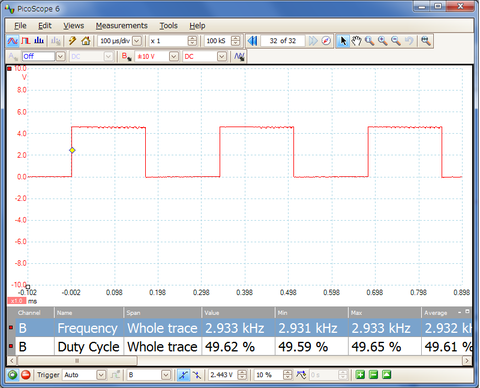The height and width of the screenshot is (388, 480).
Task: Stop capture with the red button
Action: (x=26, y=375)
